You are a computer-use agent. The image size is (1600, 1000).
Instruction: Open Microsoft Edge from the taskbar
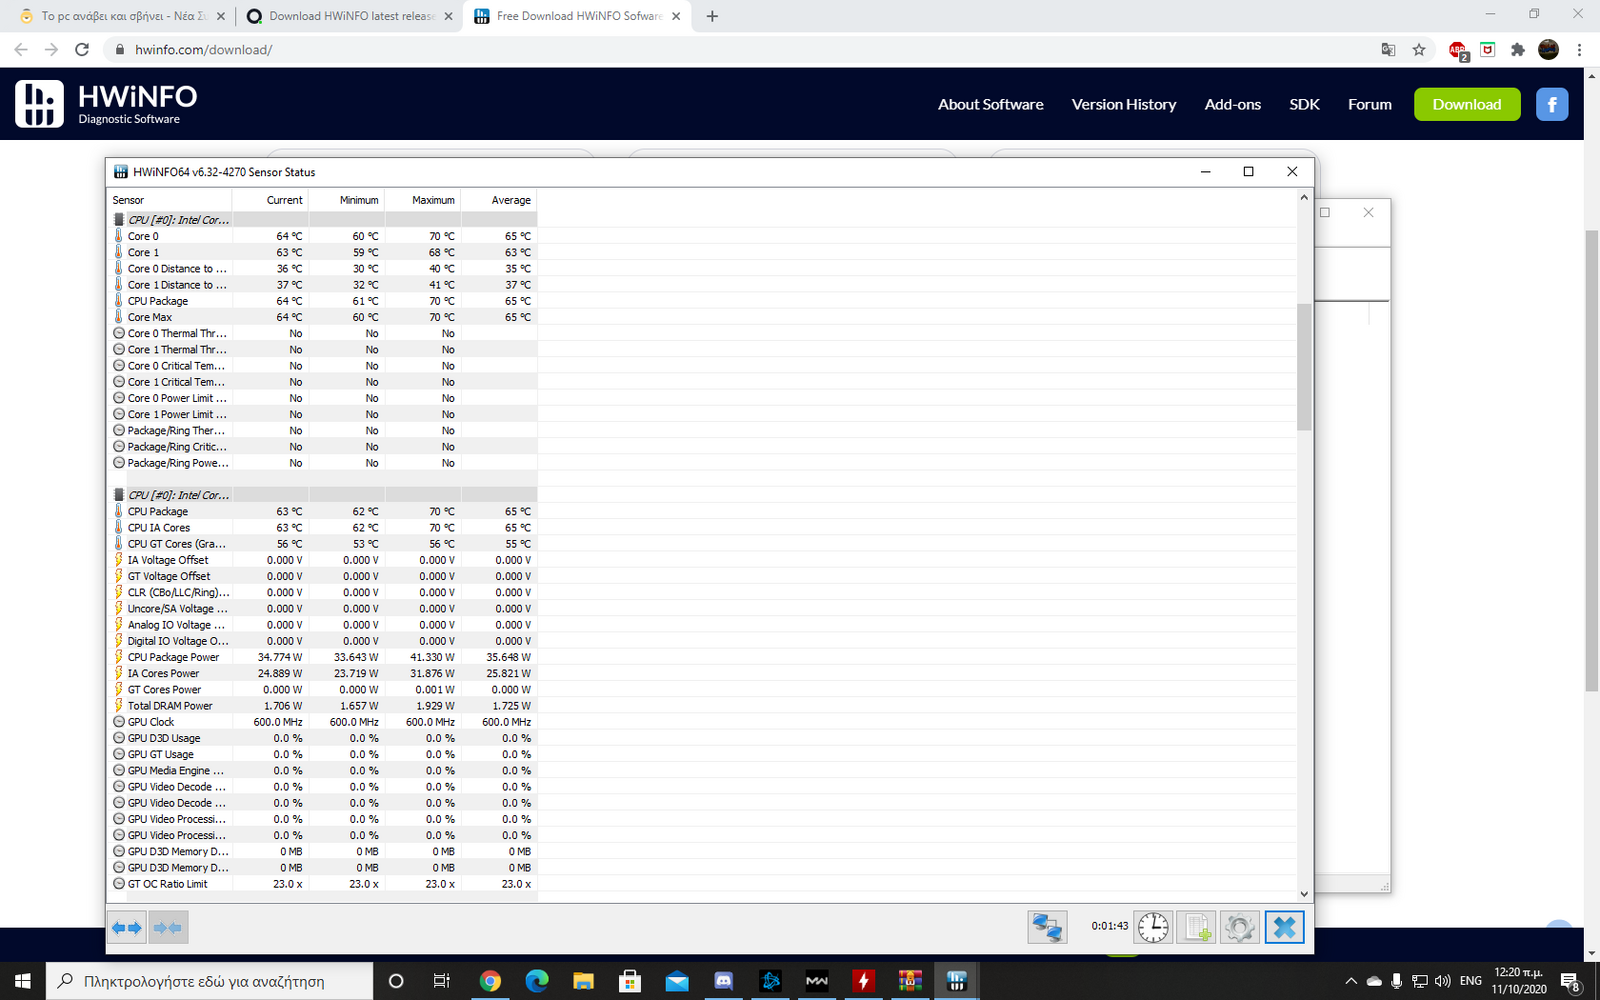[537, 981]
